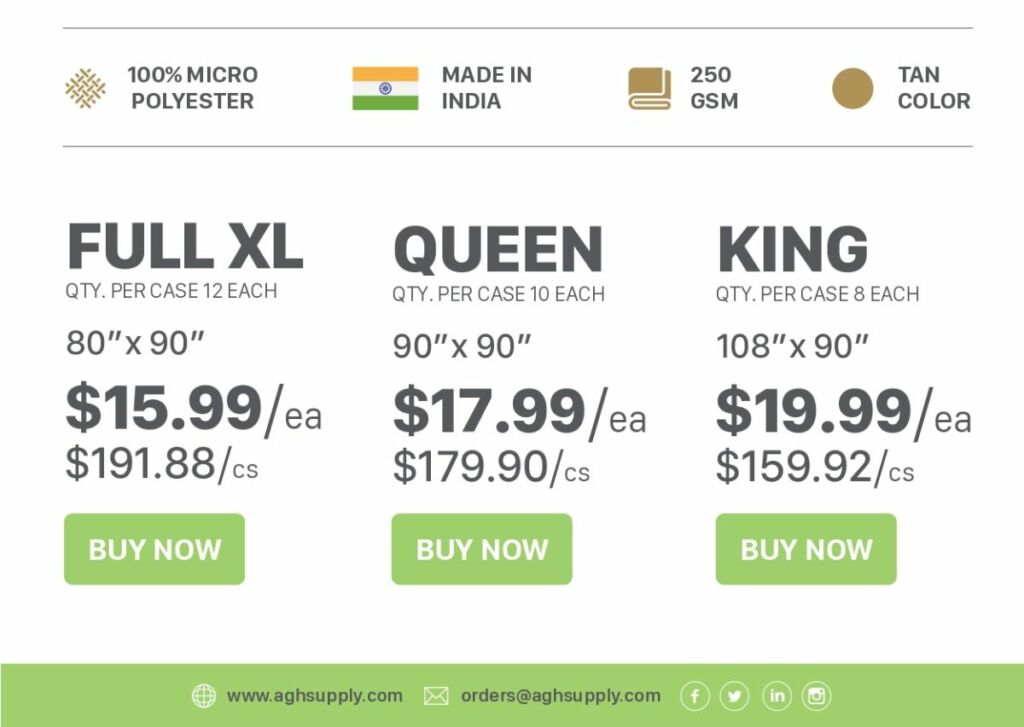Visit the www.aghsupply.com link

[x=314, y=696]
